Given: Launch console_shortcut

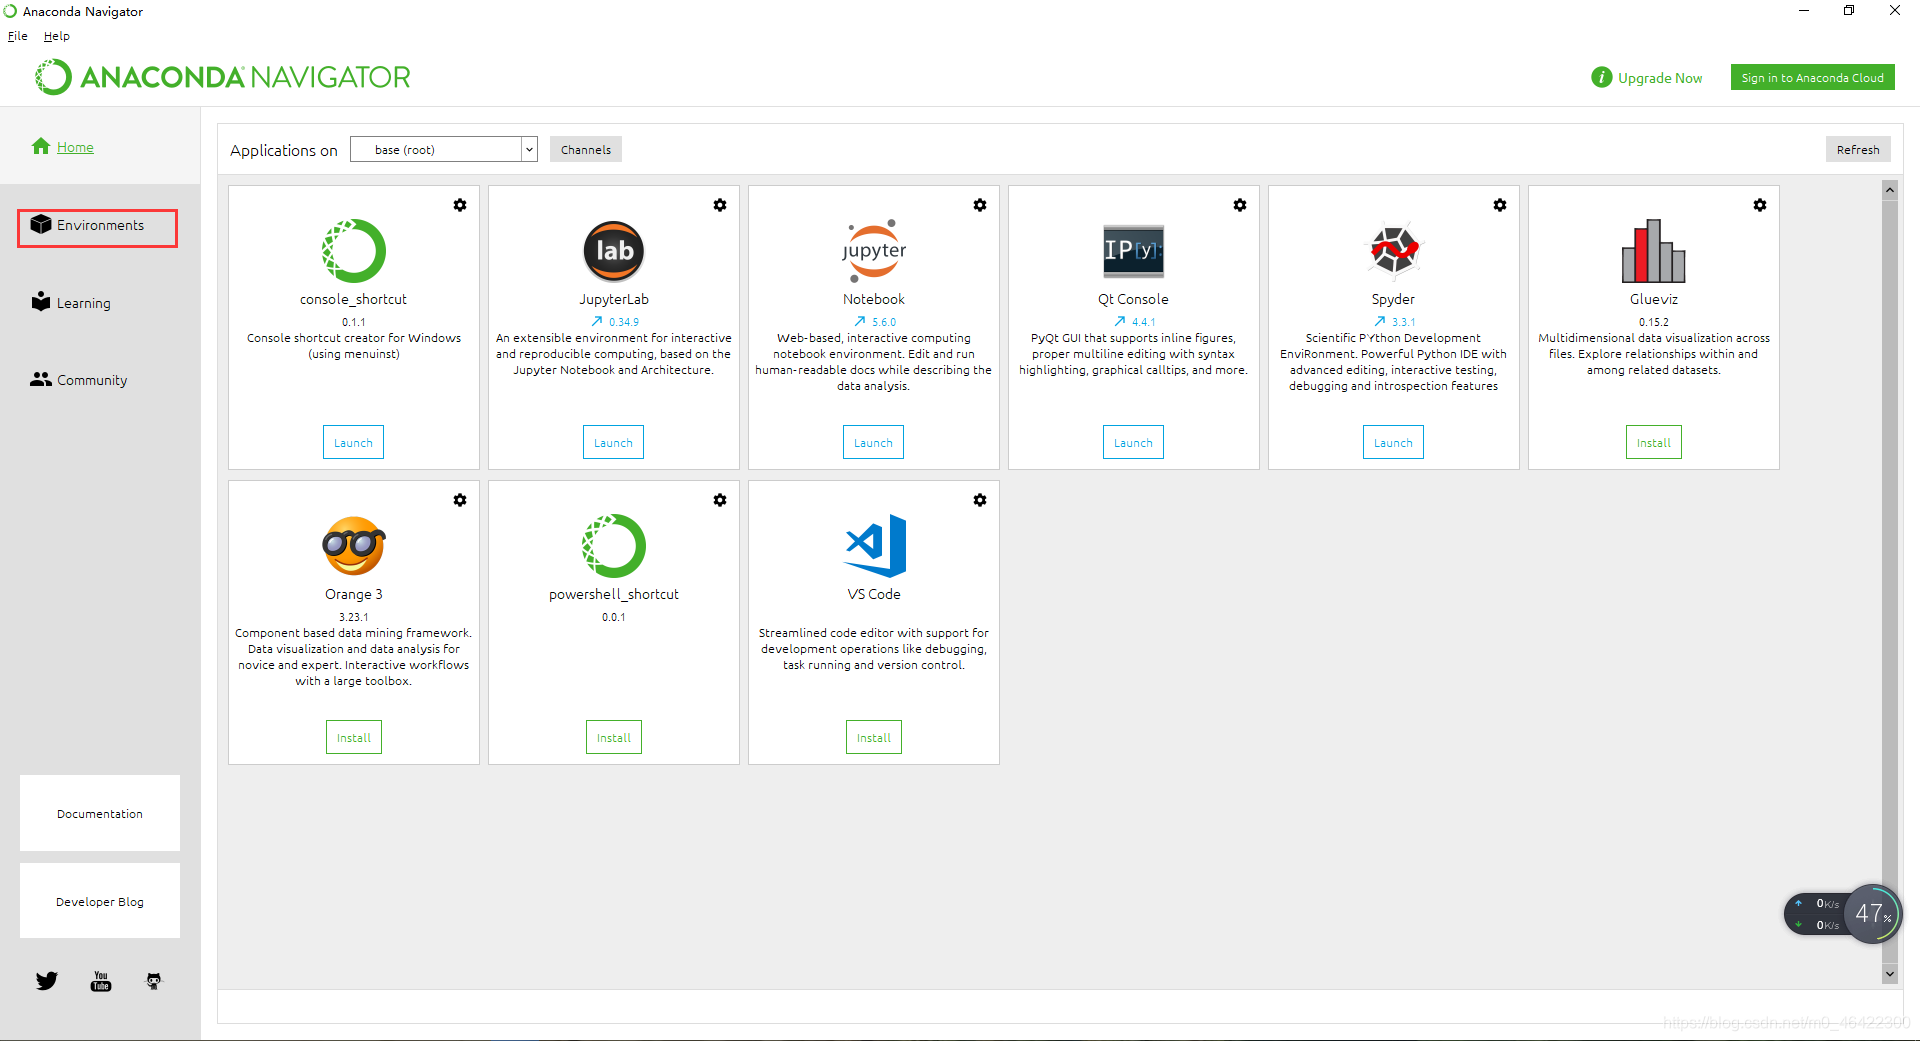Looking at the screenshot, I should pyautogui.click(x=353, y=442).
